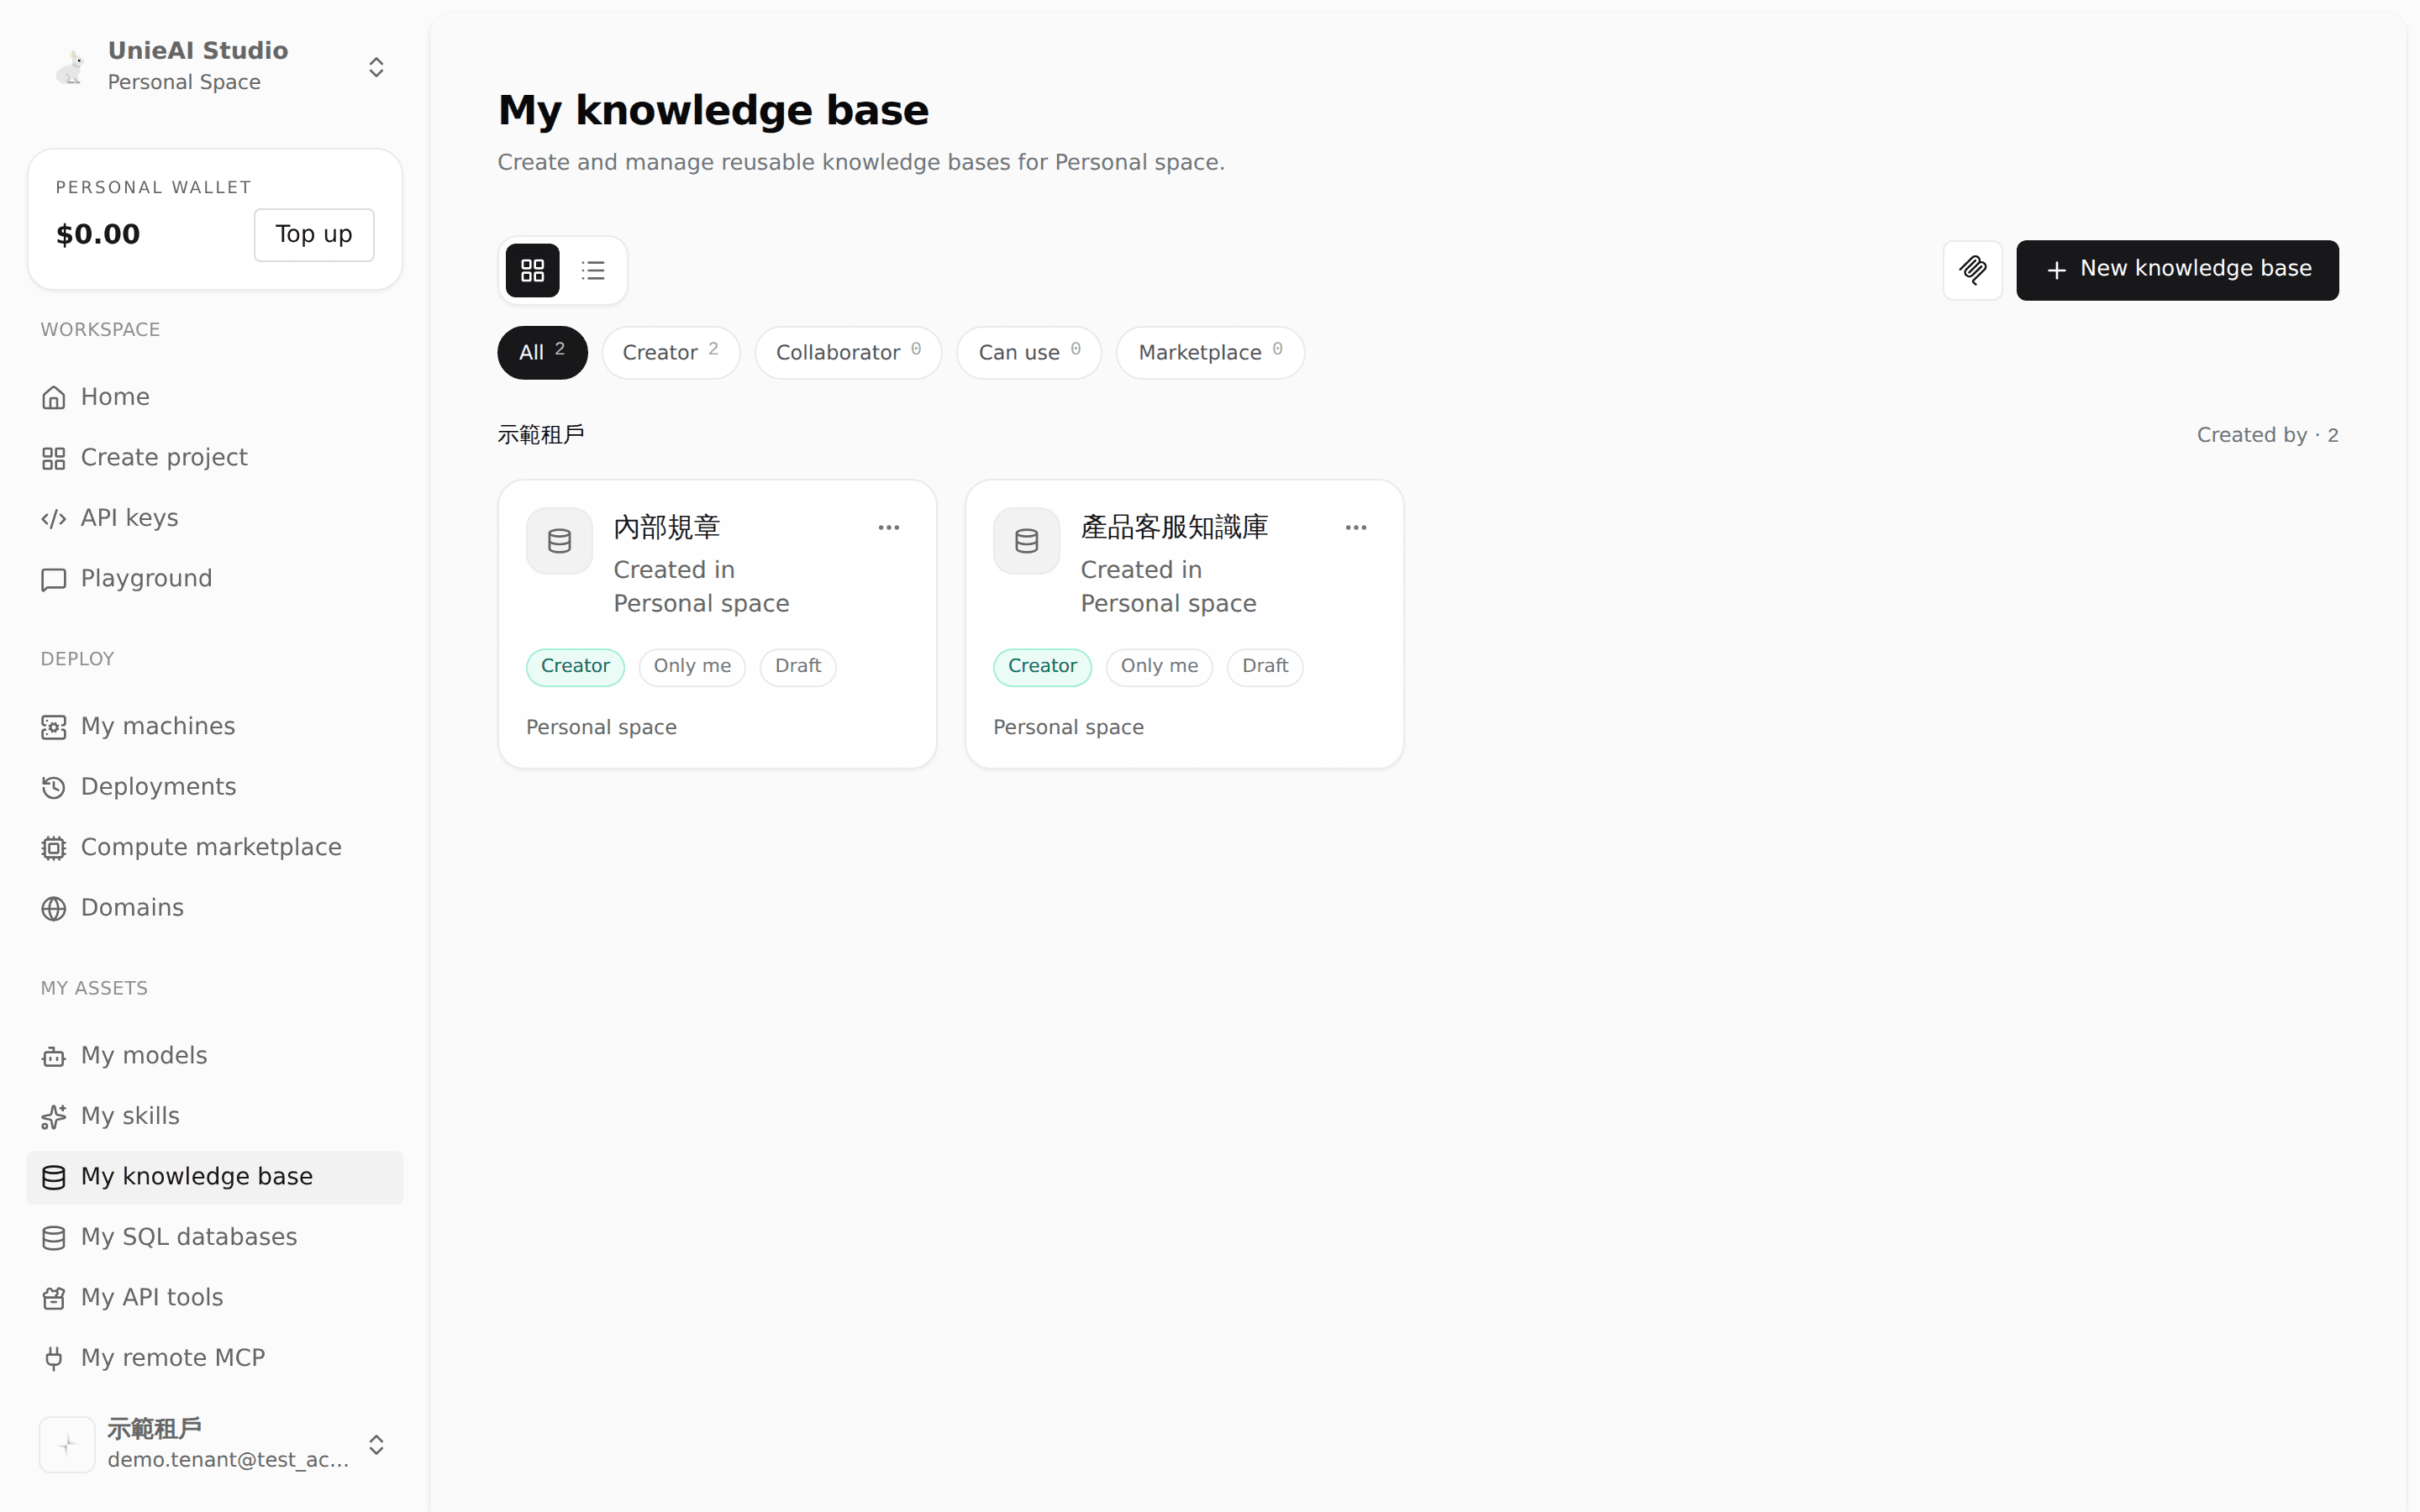
Task: Click the Draft badge on 產品客服知識庫
Action: tap(1265, 667)
